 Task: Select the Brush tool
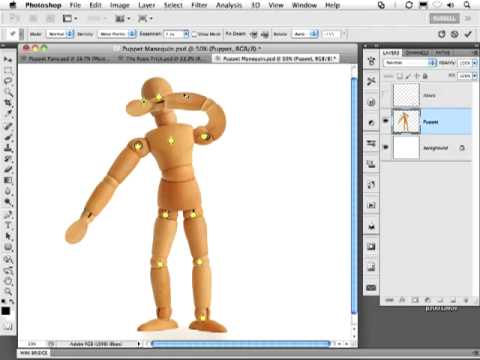8,137
